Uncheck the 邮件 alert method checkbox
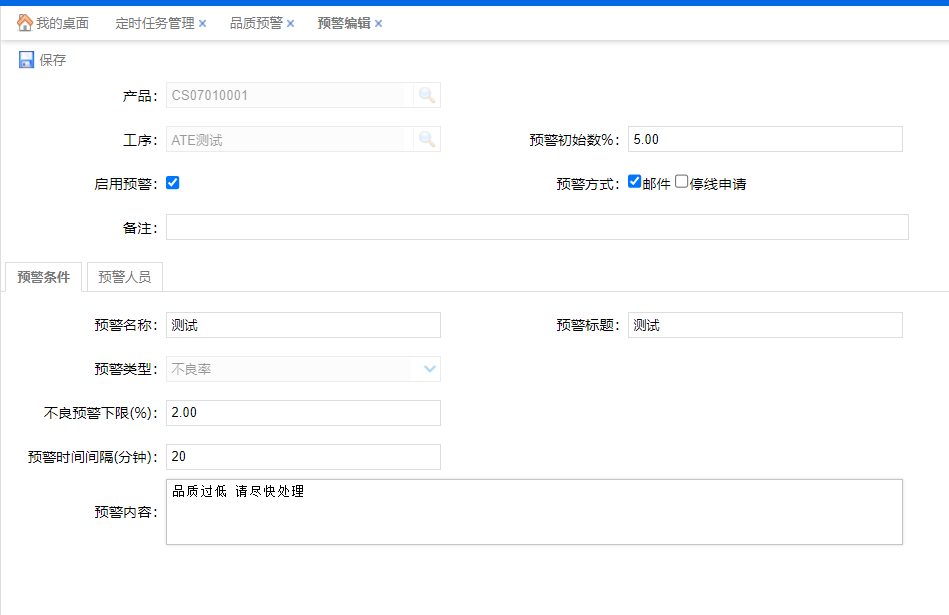This screenshot has width=949, height=615. [x=634, y=182]
